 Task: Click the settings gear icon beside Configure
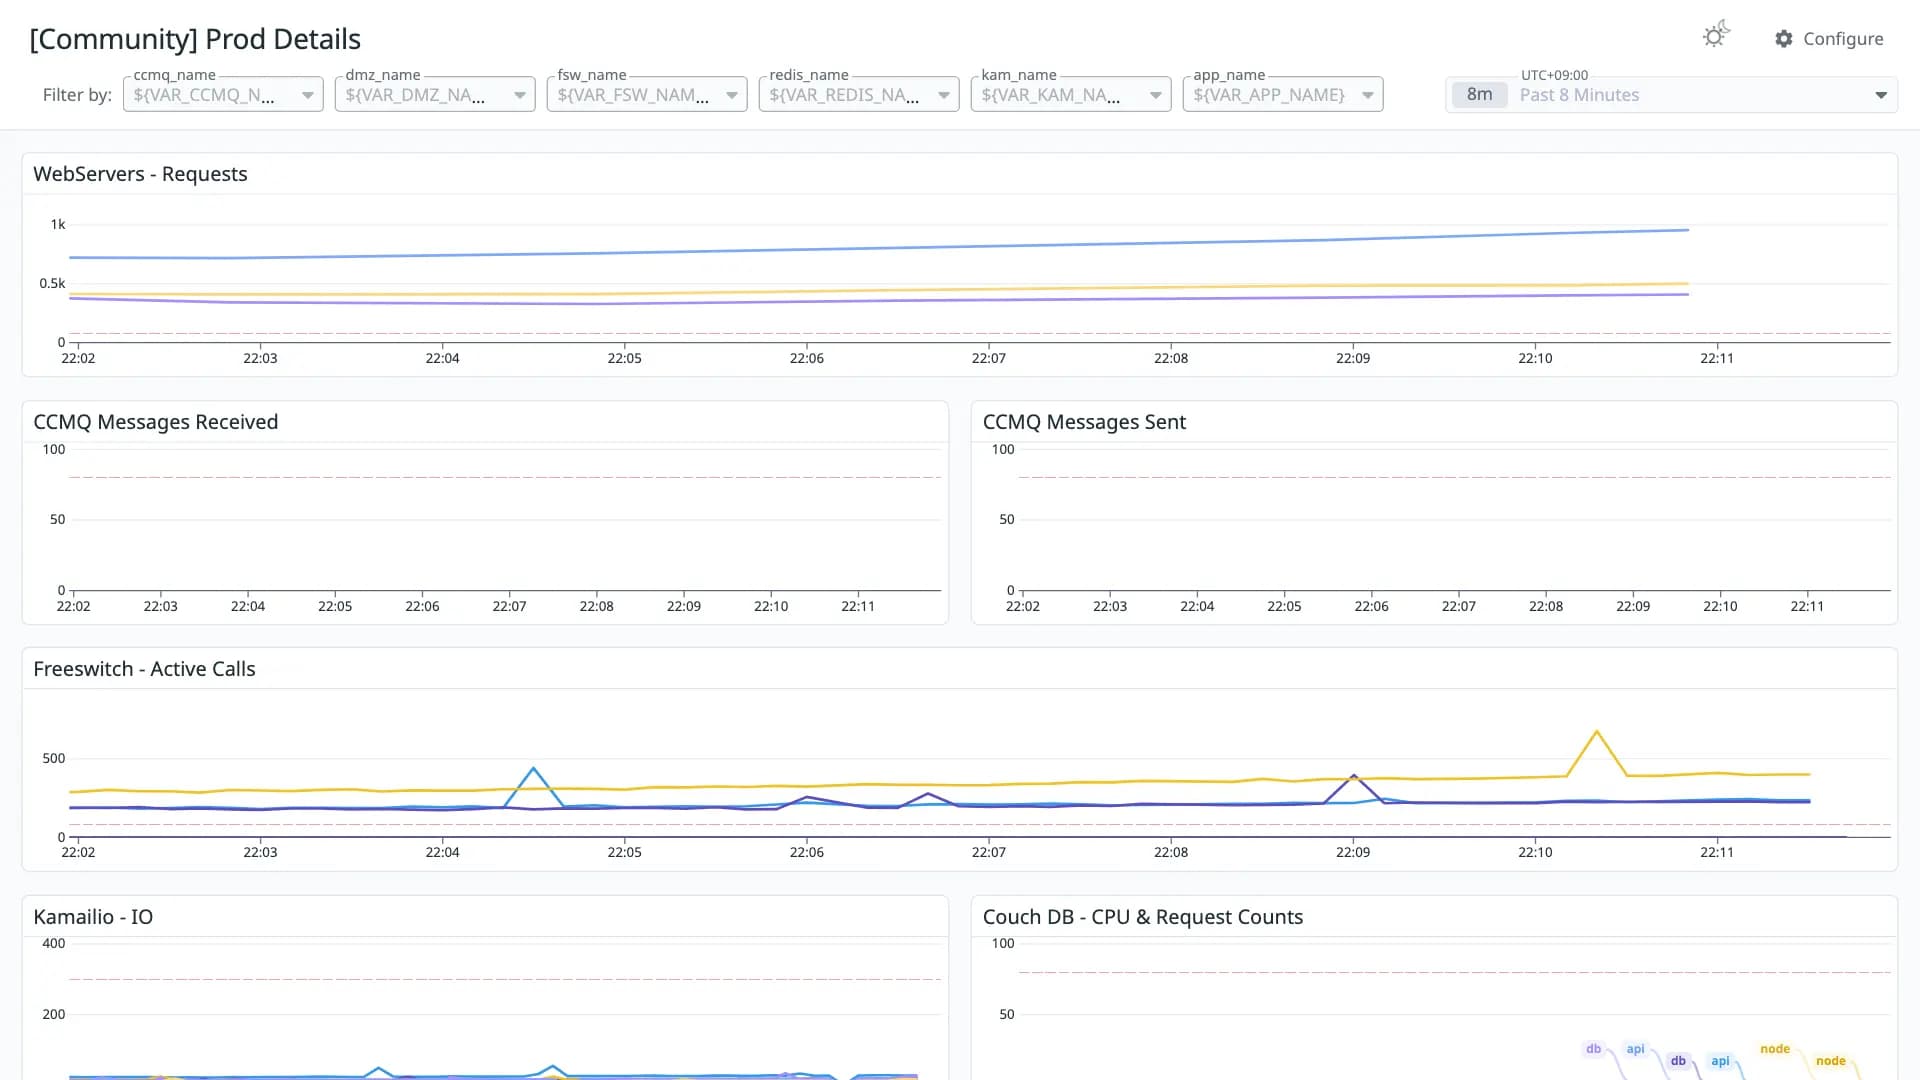click(x=1784, y=38)
